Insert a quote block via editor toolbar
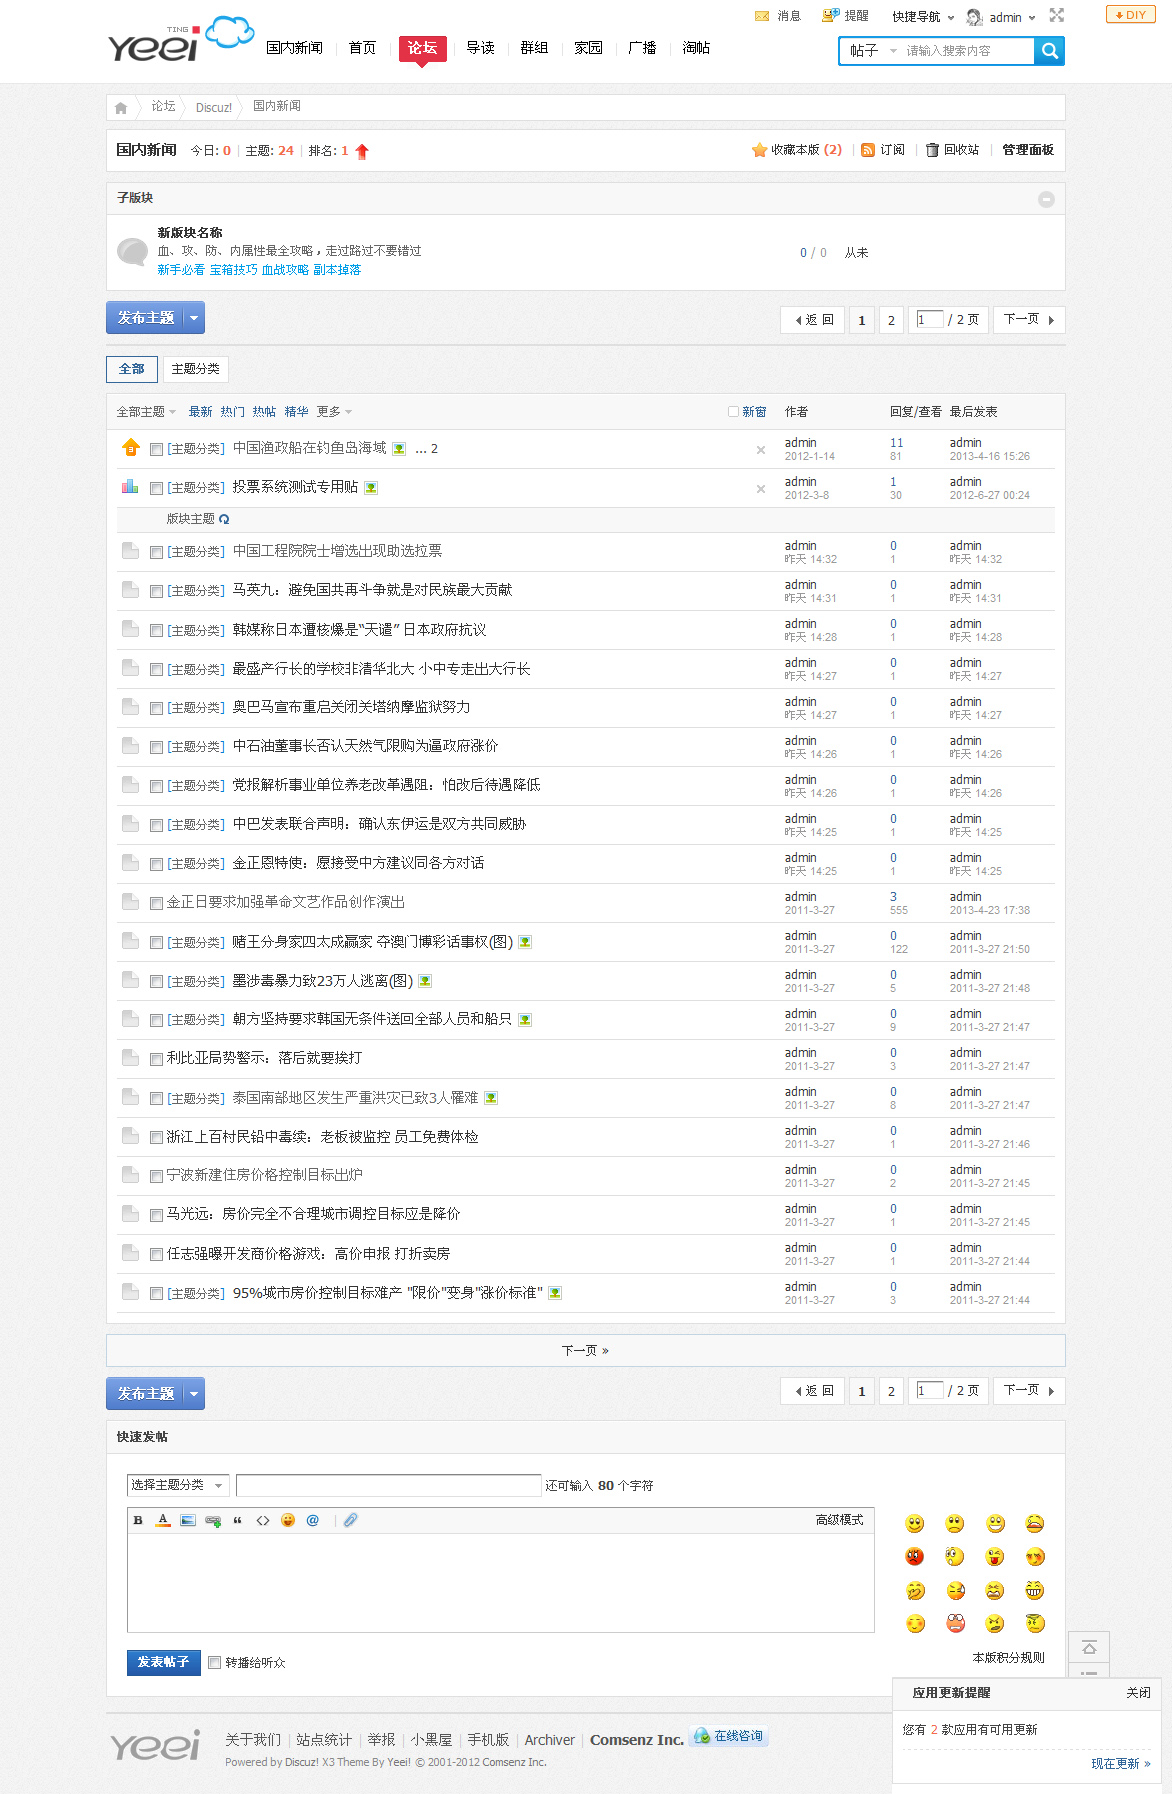The image size is (1172, 1794). [x=238, y=1520]
